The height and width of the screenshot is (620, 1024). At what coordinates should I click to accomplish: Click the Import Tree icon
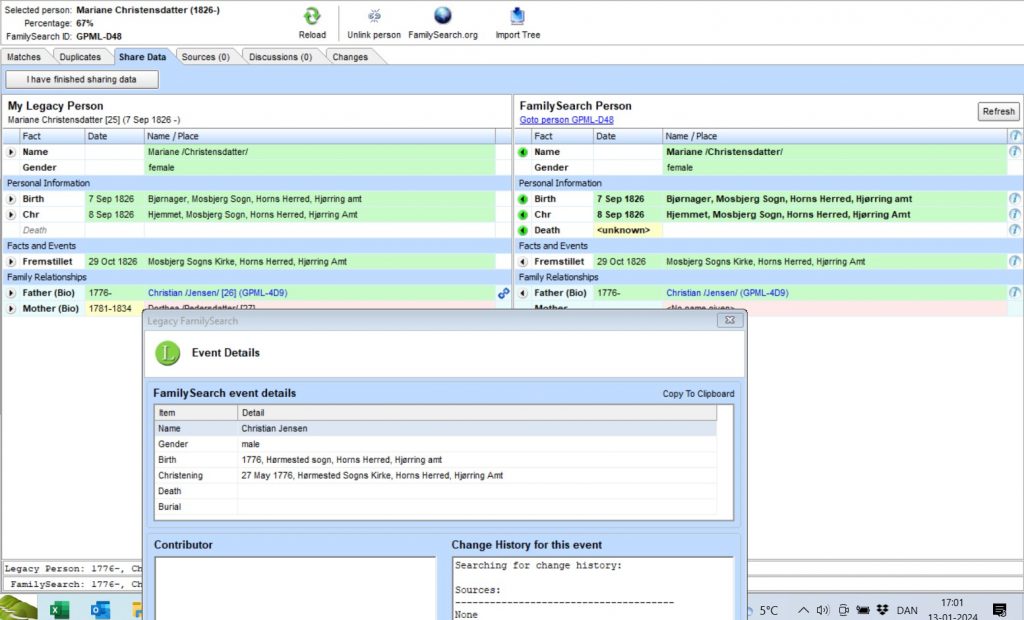518,16
